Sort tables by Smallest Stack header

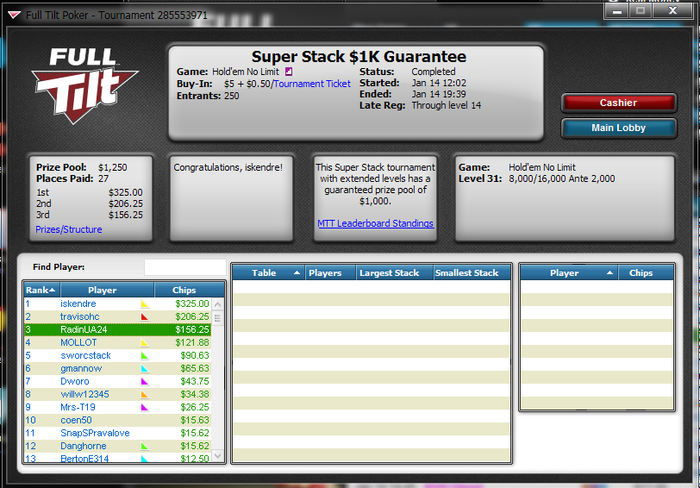tap(472, 273)
